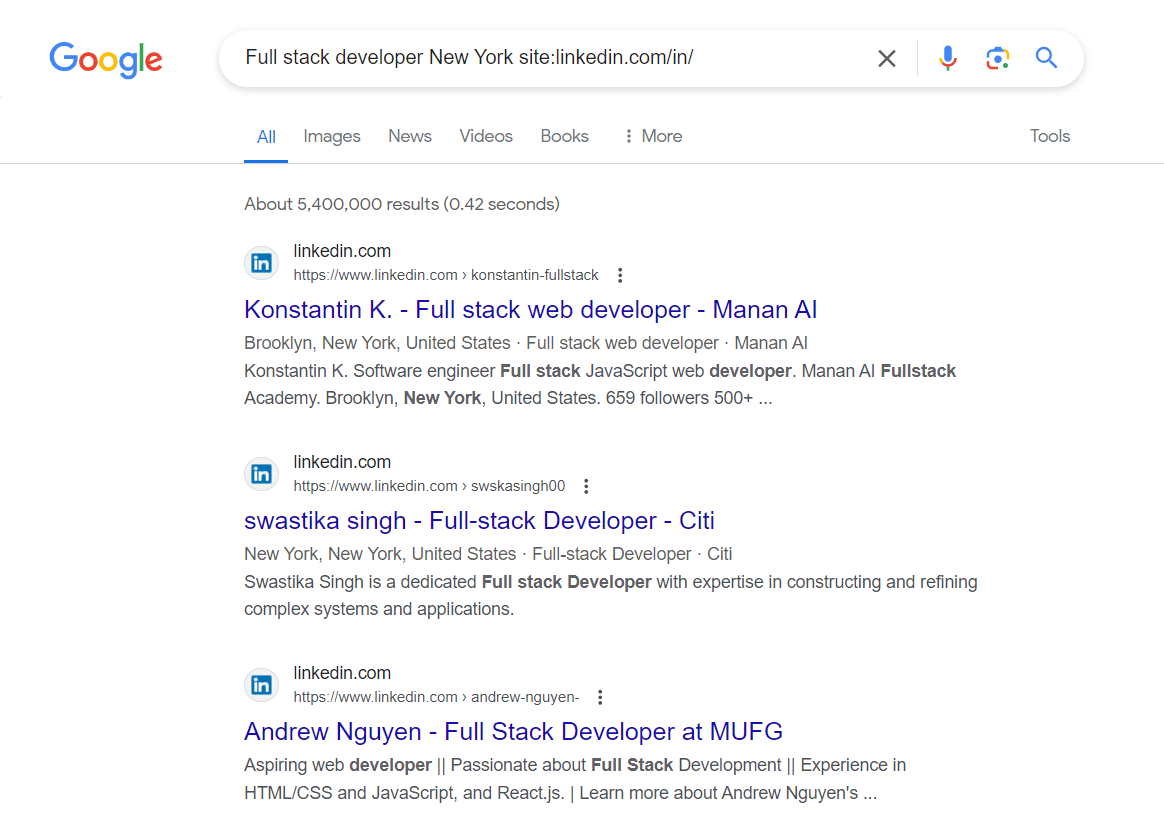Open the Tools filter options

pos(1049,136)
